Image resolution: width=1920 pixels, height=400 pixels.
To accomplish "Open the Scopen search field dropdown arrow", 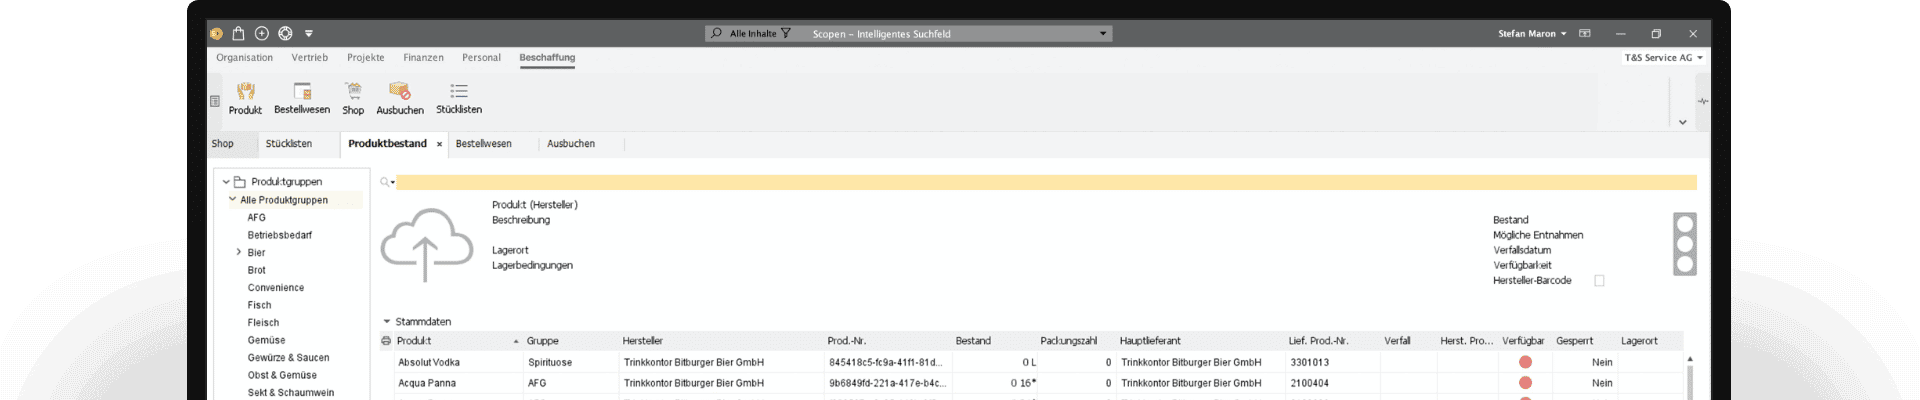I will (x=1103, y=34).
